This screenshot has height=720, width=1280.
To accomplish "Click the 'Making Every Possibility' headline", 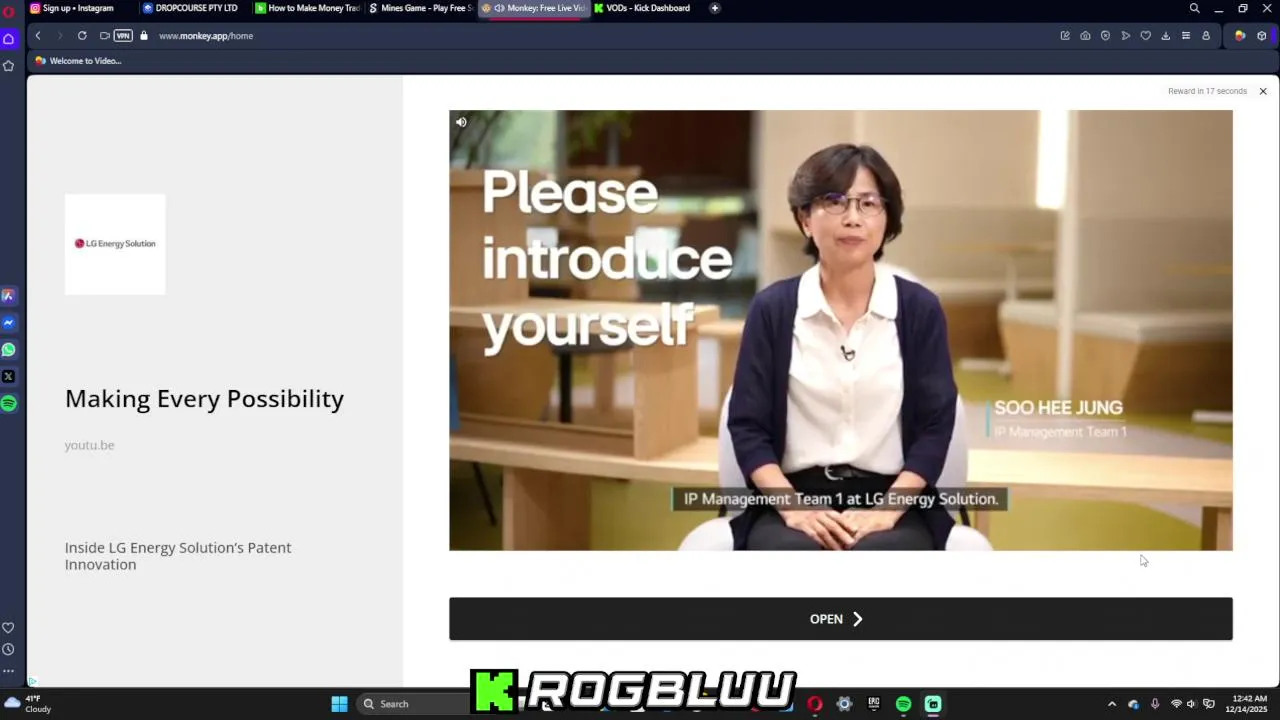I will pyautogui.click(x=204, y=399).
